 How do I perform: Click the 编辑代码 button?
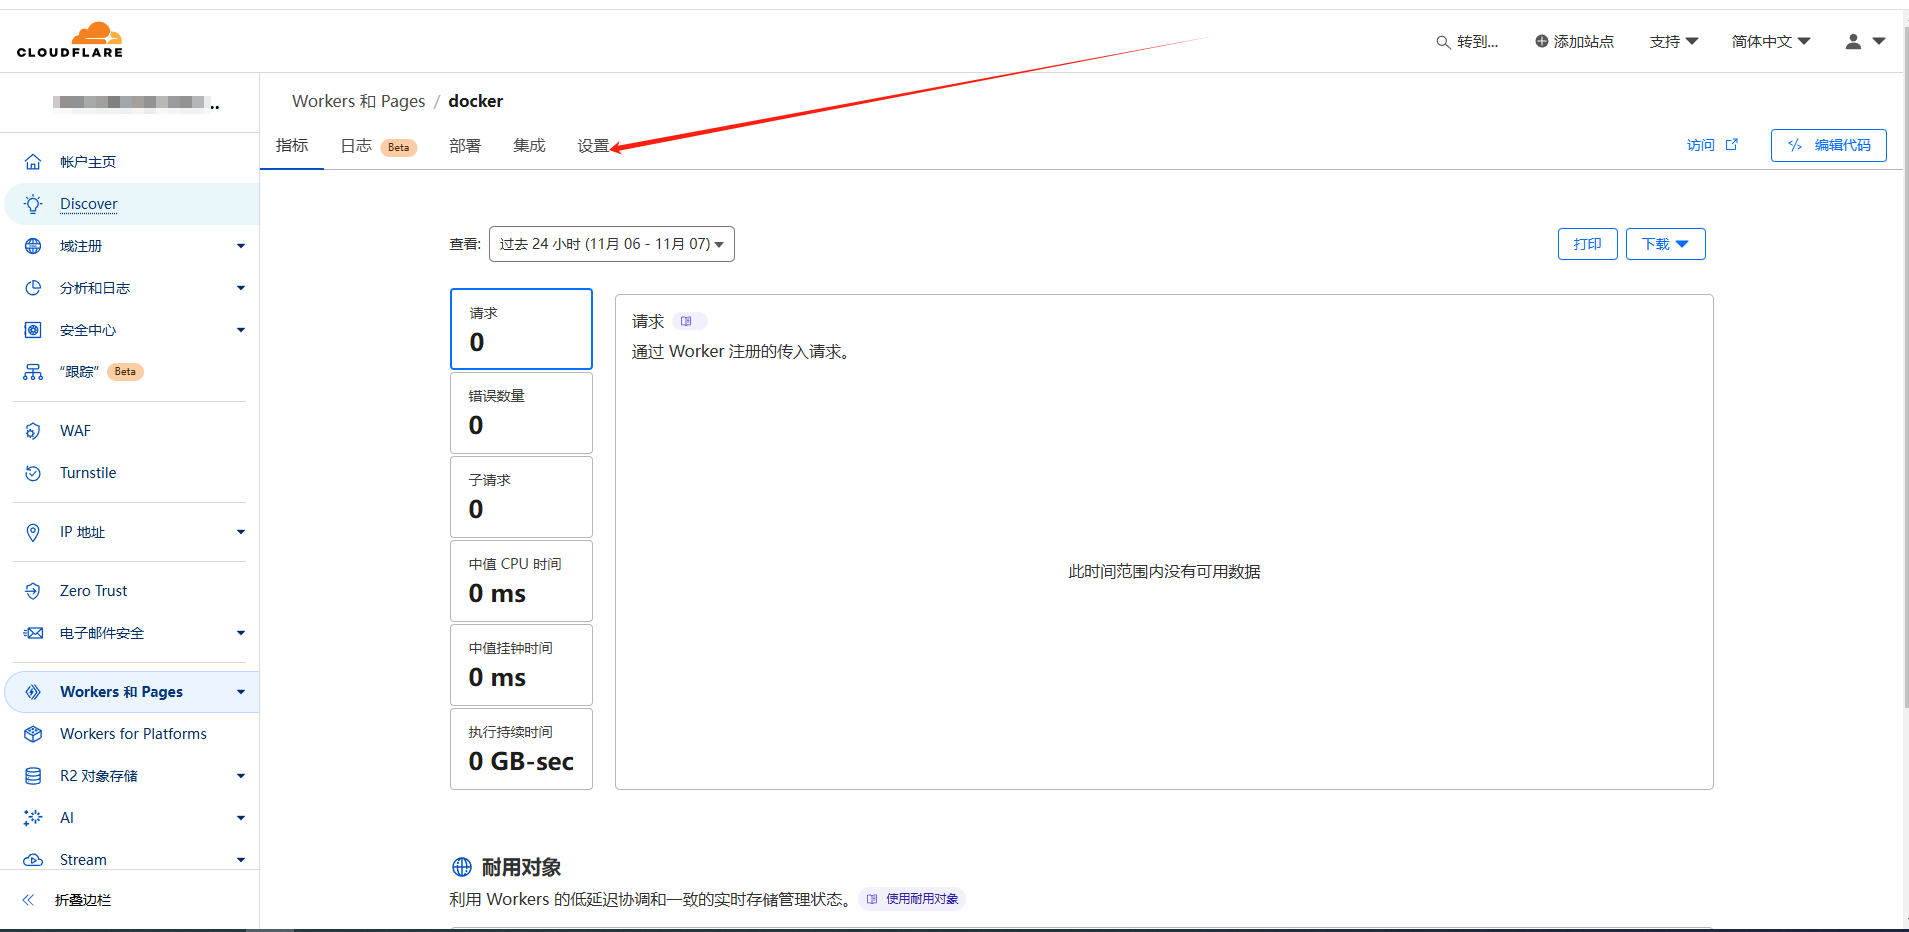tap(1829, 145)
